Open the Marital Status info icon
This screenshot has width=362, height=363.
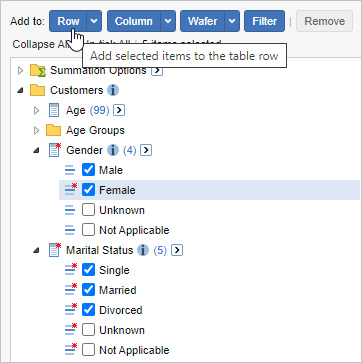143,250
